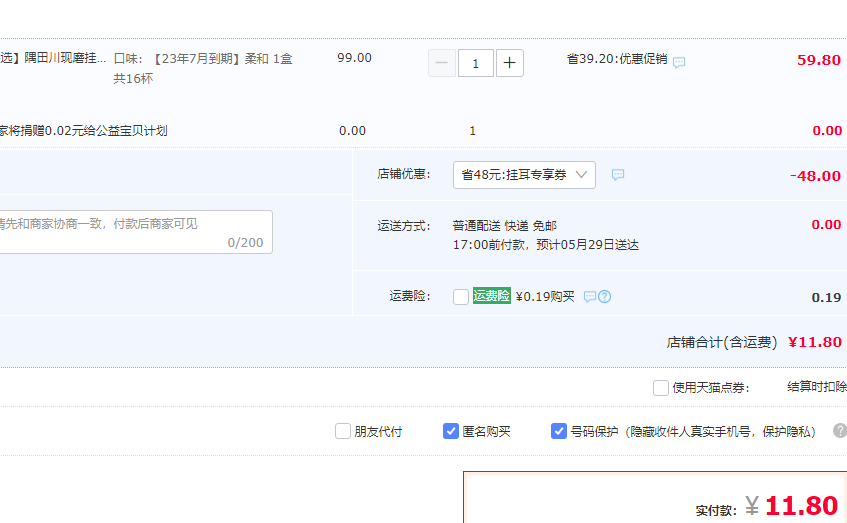Click the flavor description 柔和 1盒 text

pyautogui.click(x=268, y=59)
